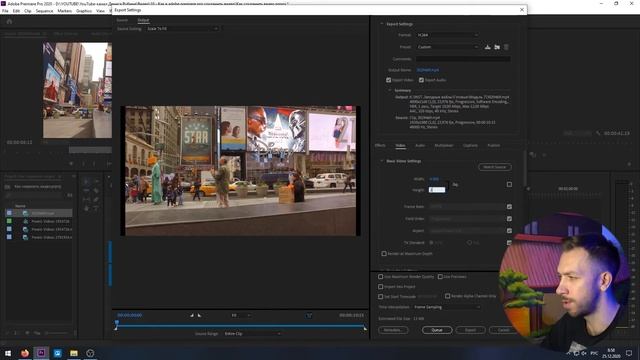Click the Cancel button
640x360 pixels.
(x=504, y=330)
